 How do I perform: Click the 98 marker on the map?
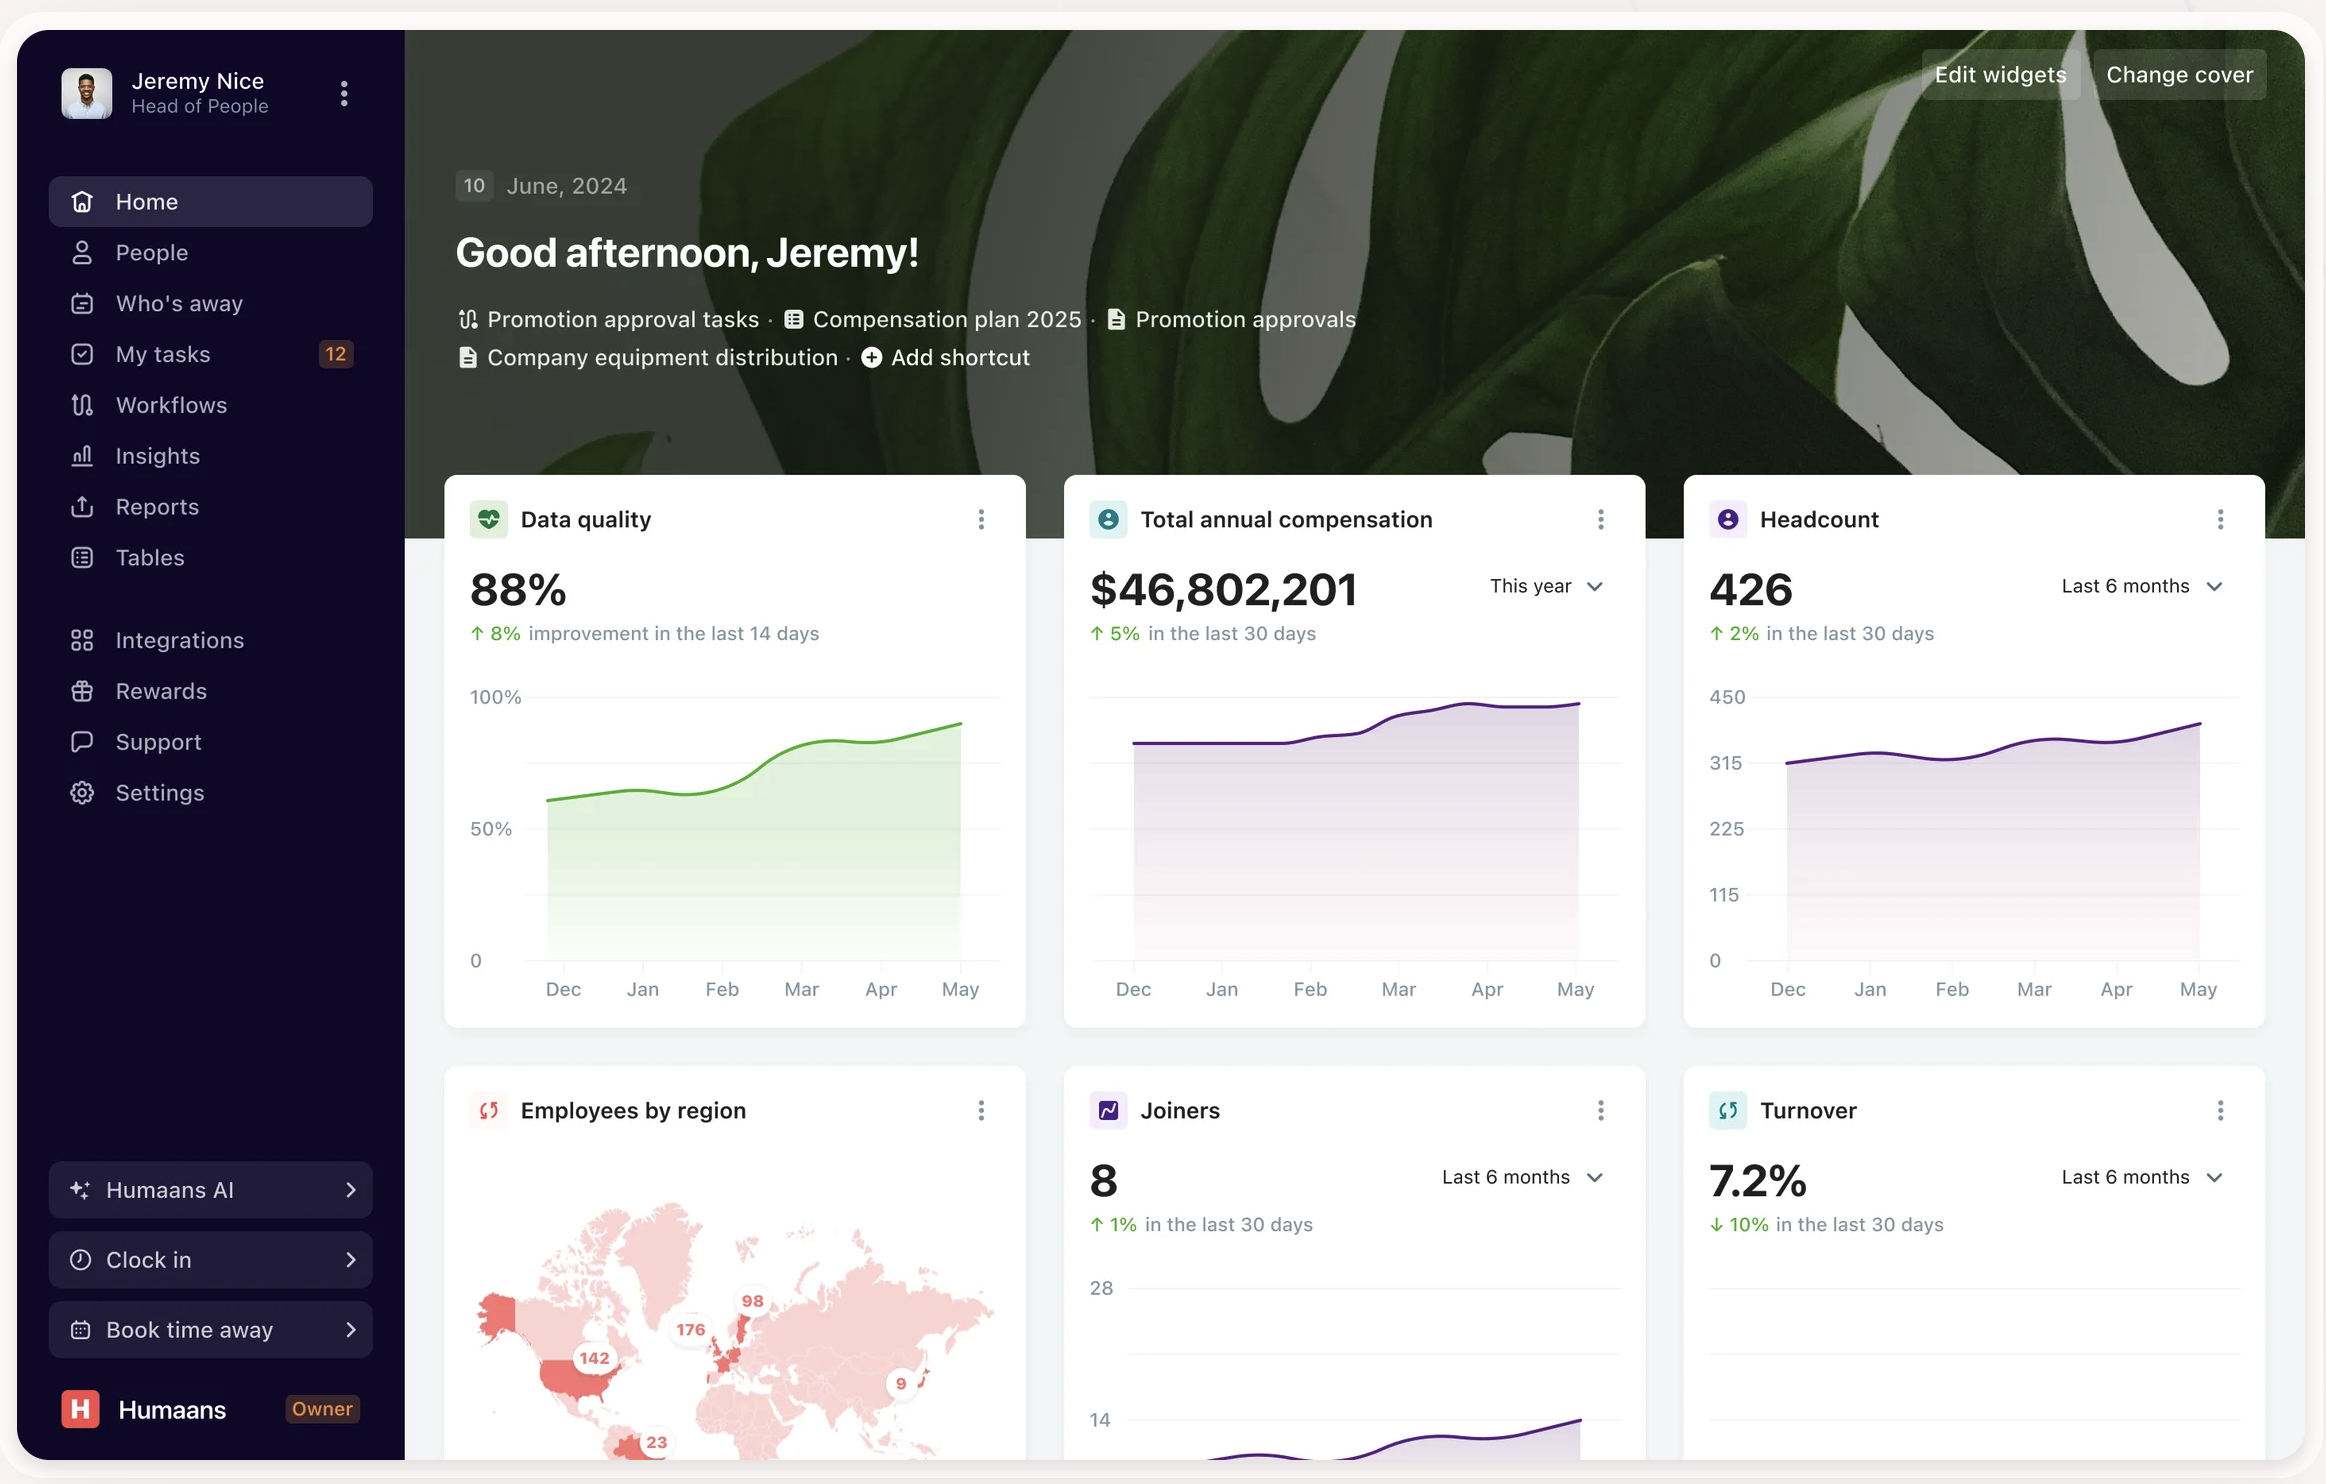click(x=752, y=1300)
